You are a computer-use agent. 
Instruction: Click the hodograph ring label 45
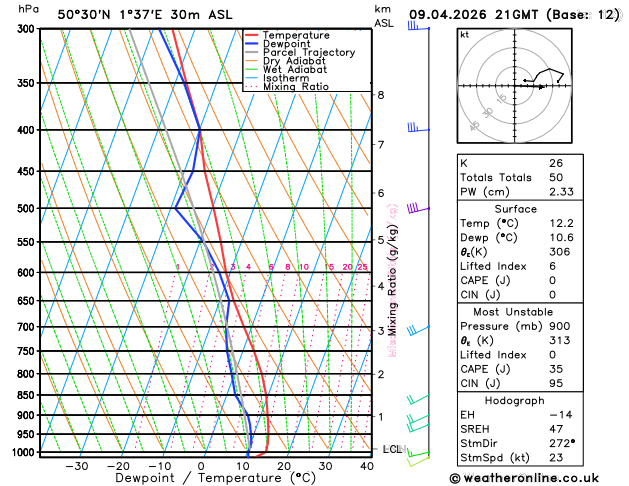coord(475,126)
